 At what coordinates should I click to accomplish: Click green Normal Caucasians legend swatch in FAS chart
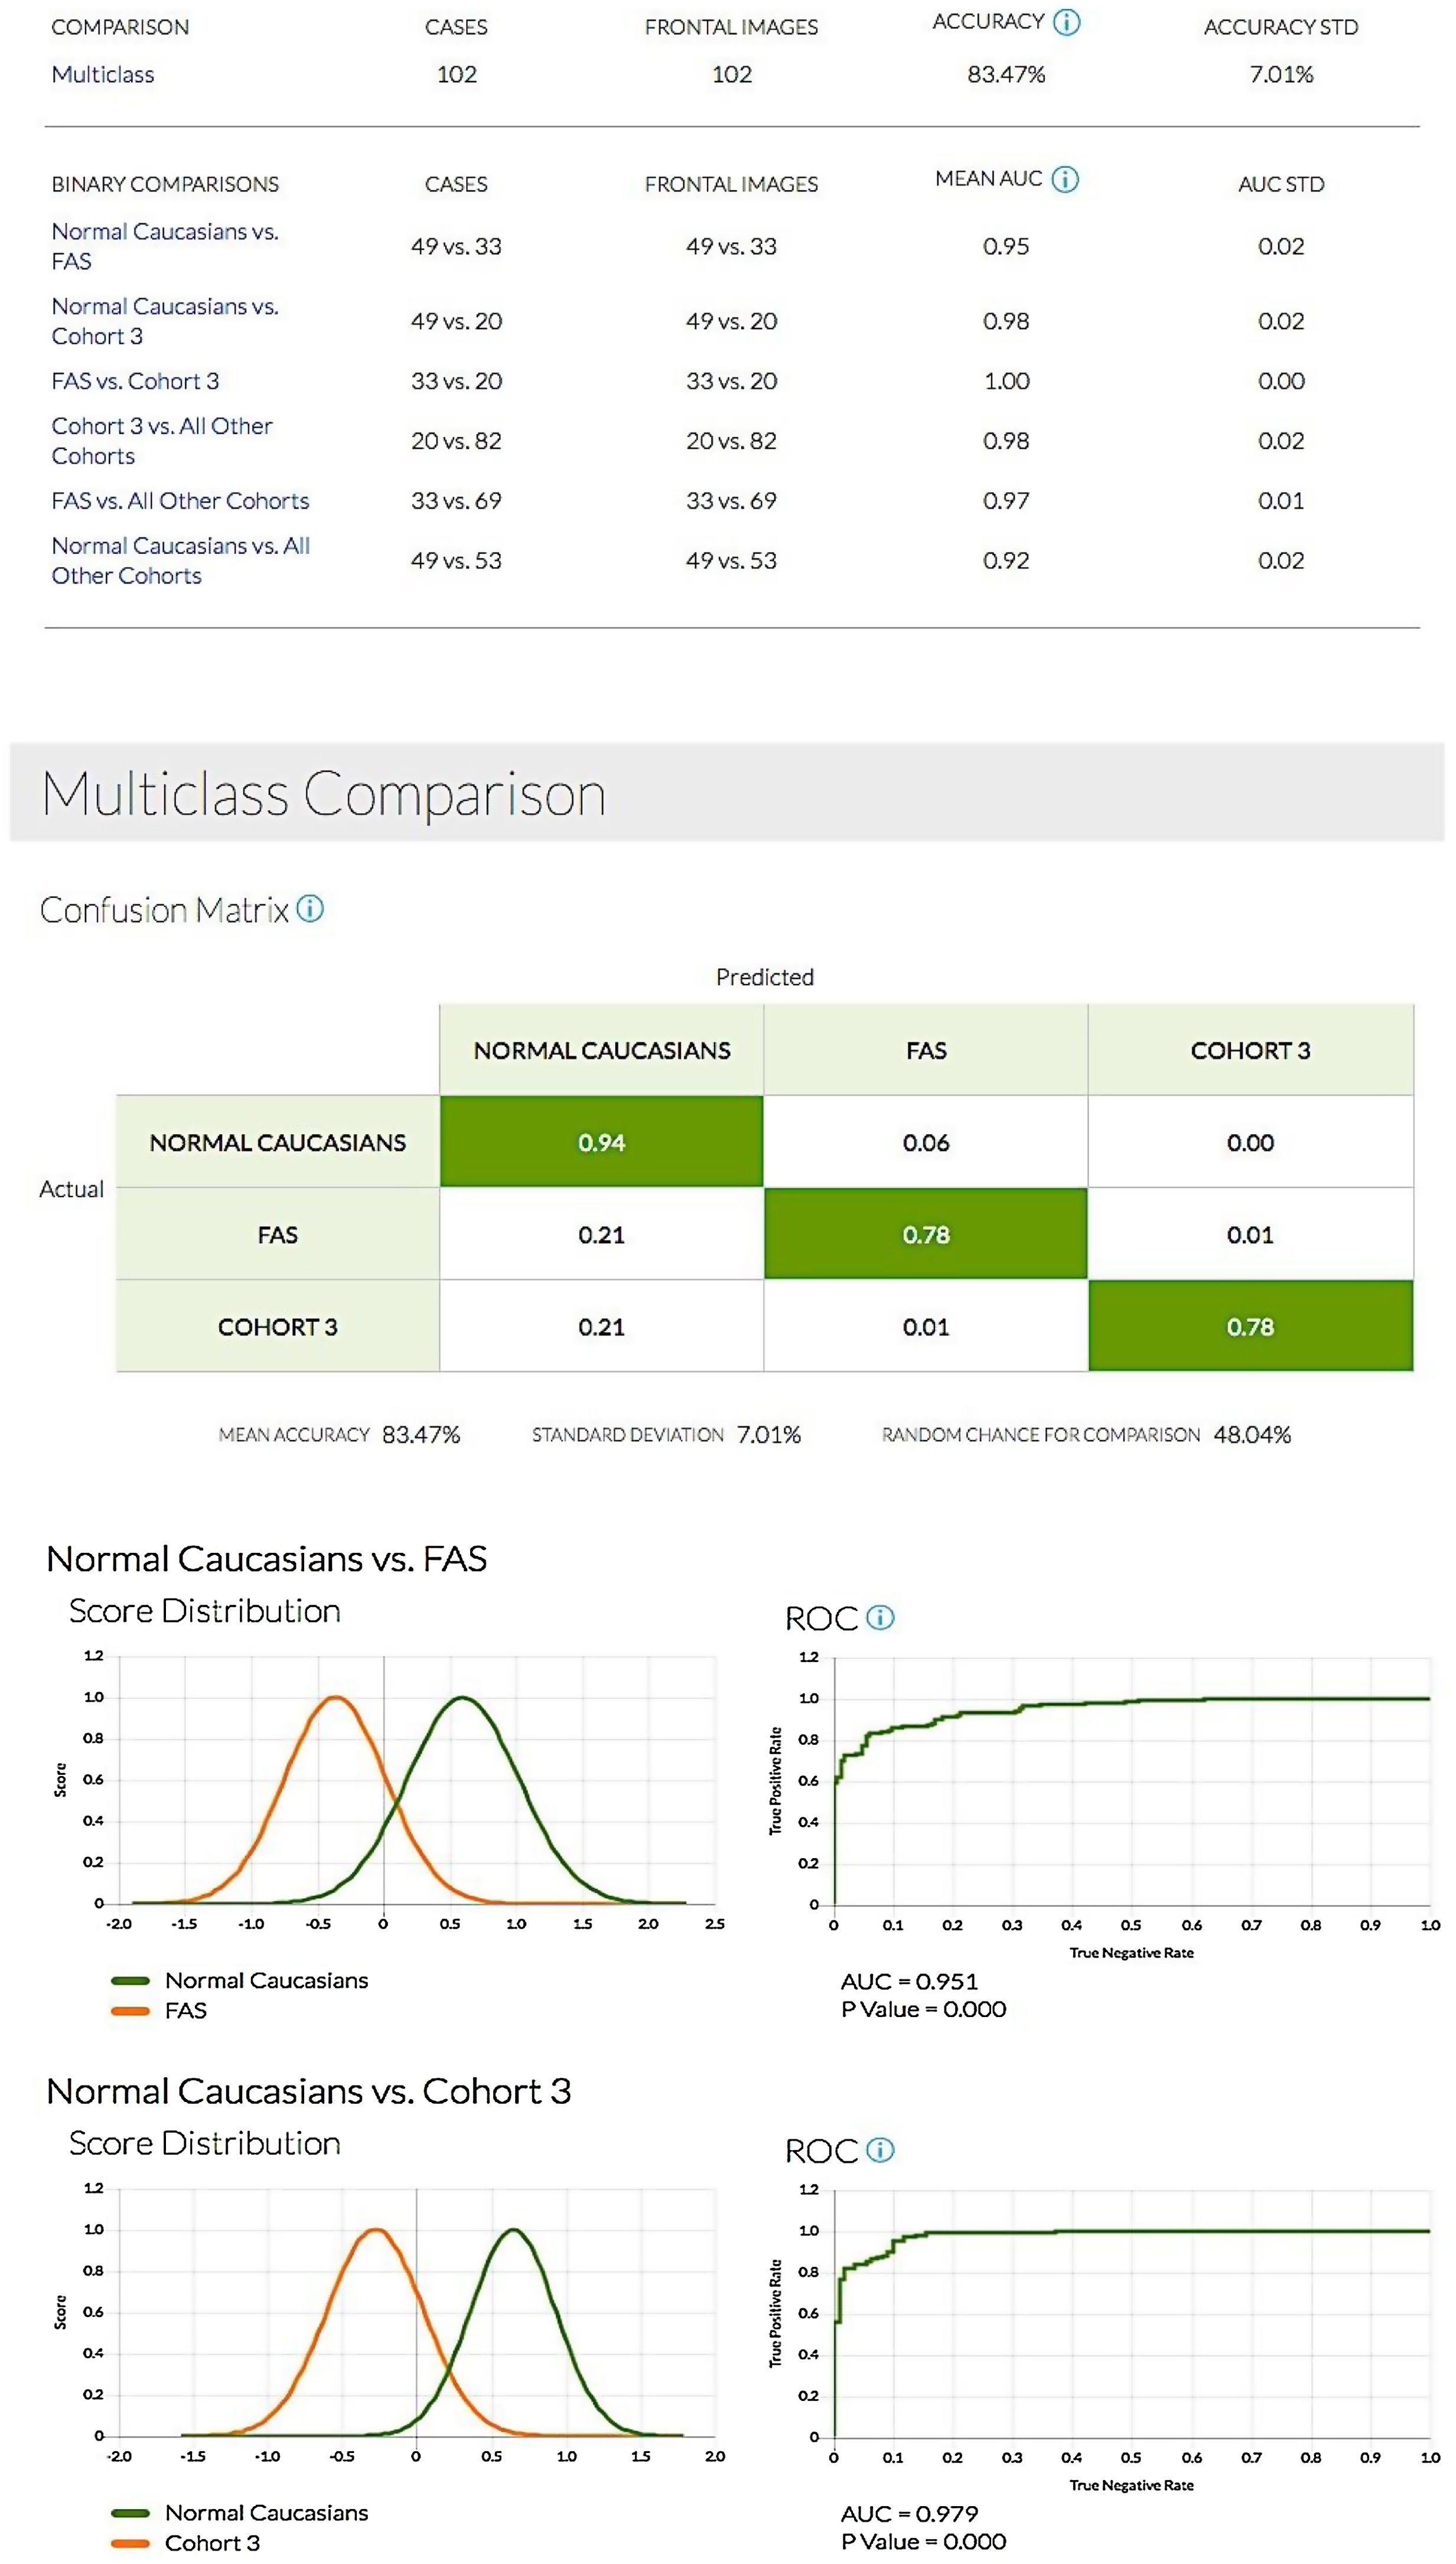point(130,1980)
